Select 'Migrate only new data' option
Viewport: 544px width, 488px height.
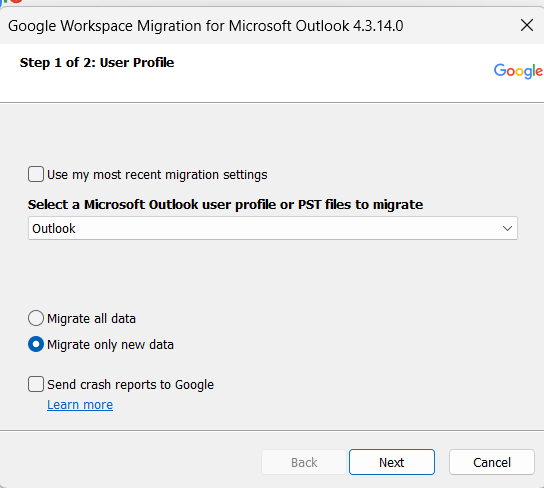(36, 344)
